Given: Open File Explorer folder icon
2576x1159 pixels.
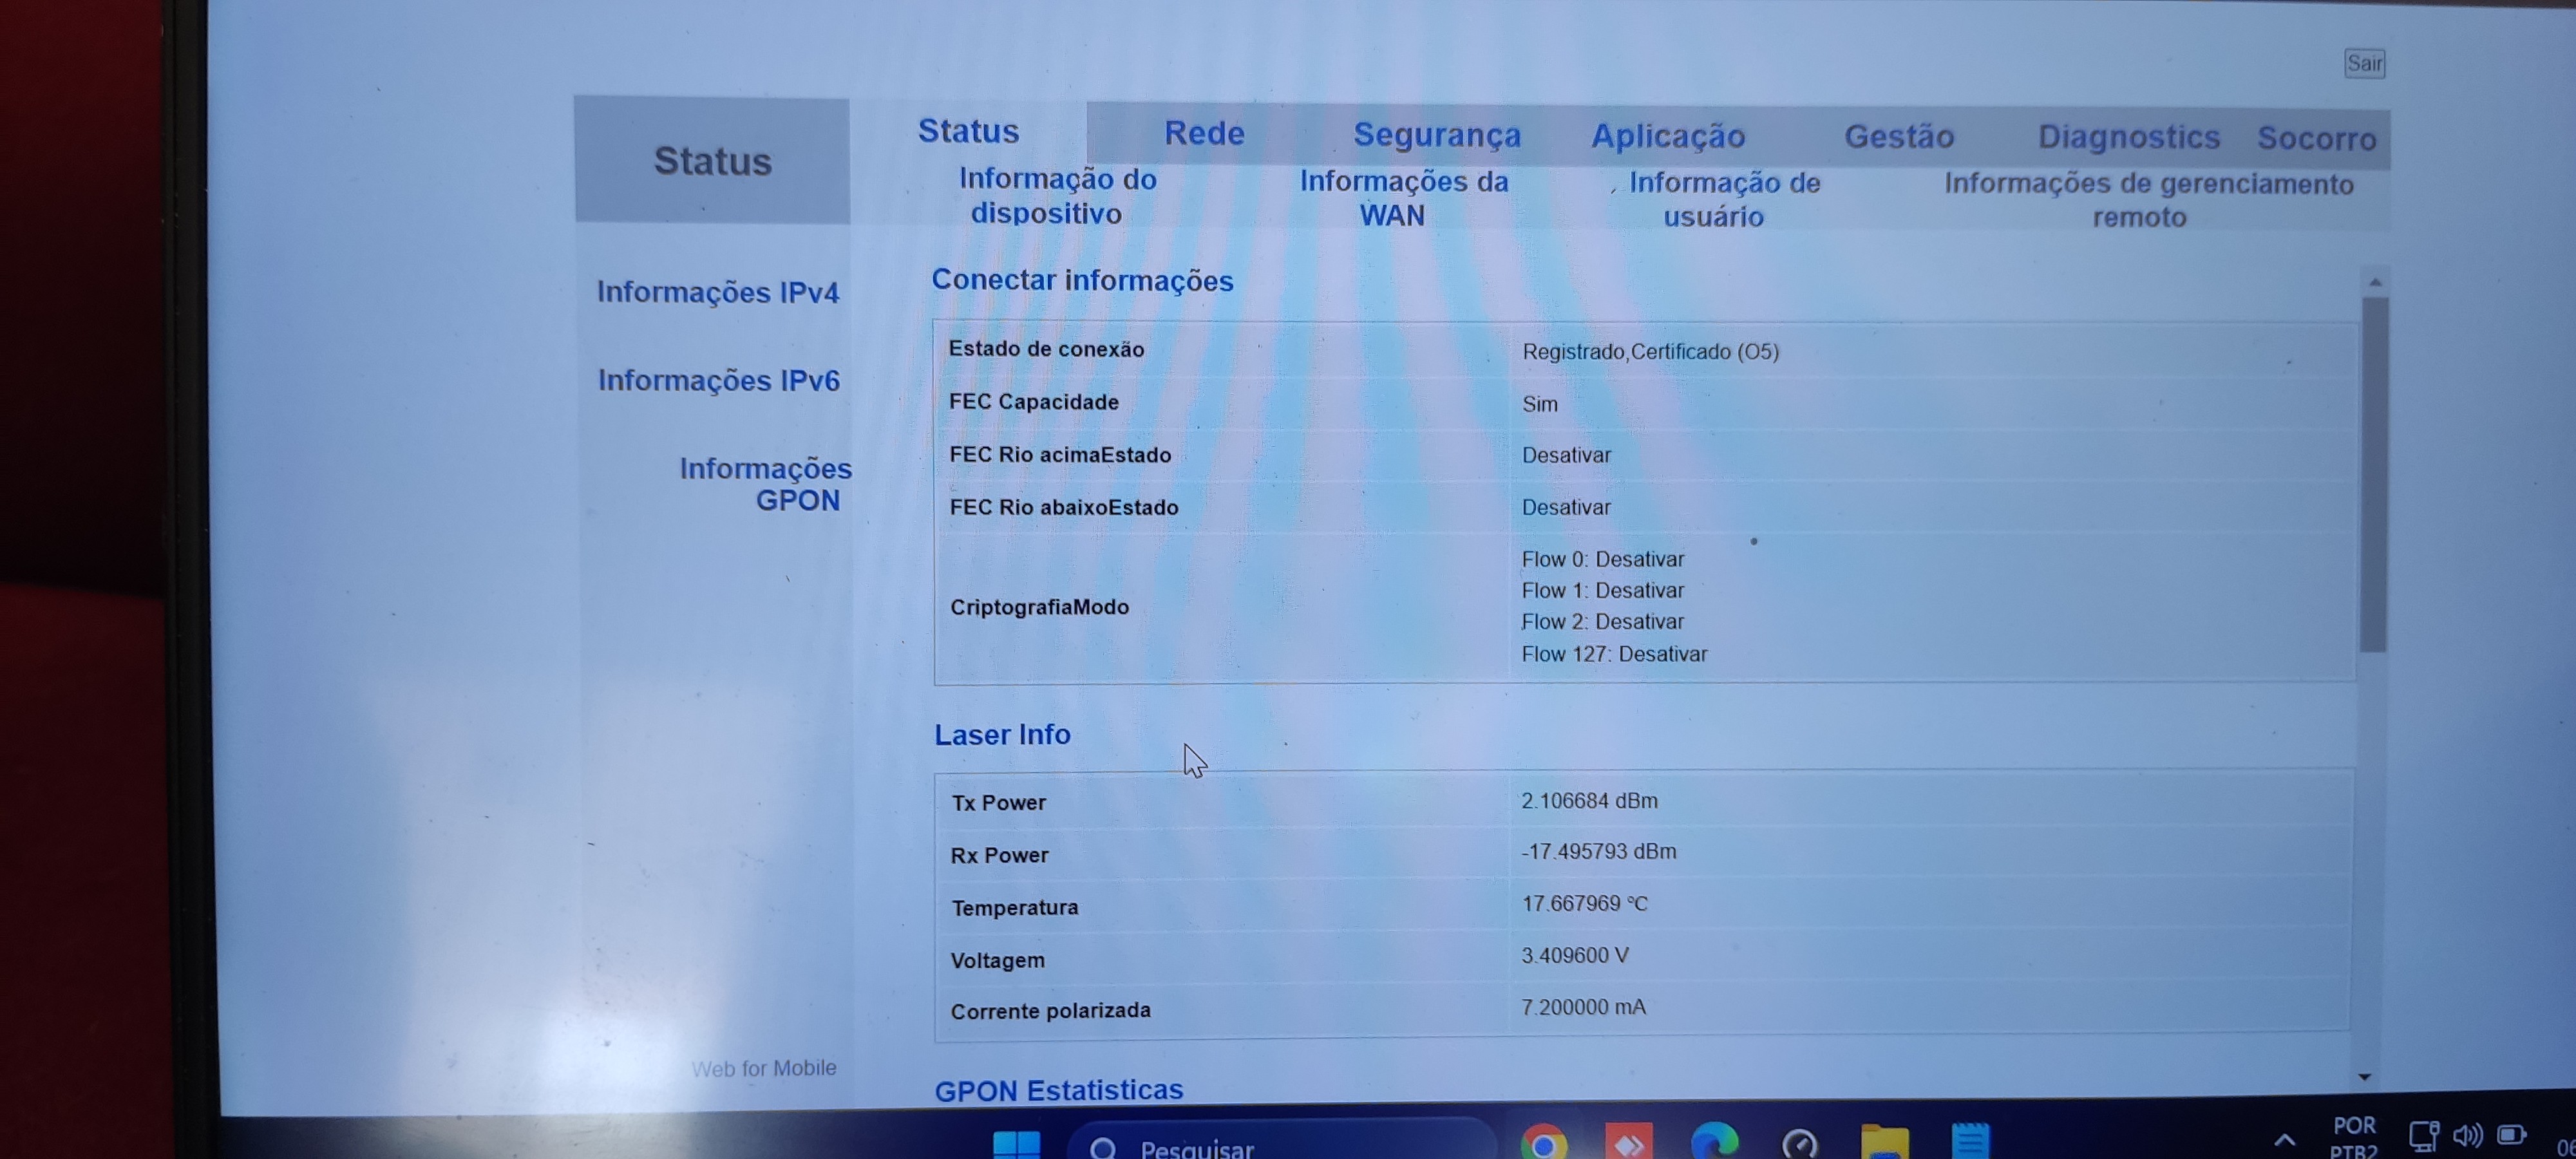Looking at the screenshot, I should 1885,1143.
